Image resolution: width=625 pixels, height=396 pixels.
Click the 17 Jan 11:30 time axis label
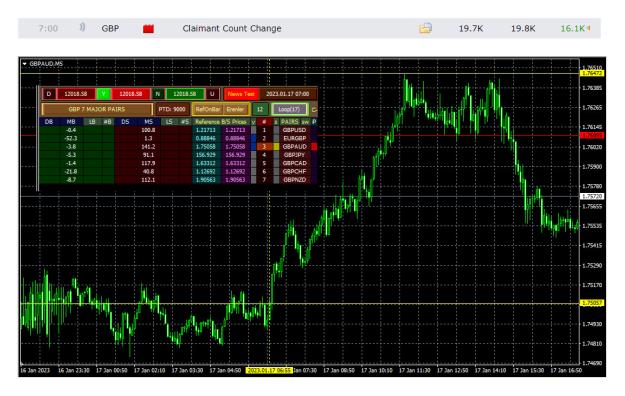pyautogui.click(x=415, y=370)
